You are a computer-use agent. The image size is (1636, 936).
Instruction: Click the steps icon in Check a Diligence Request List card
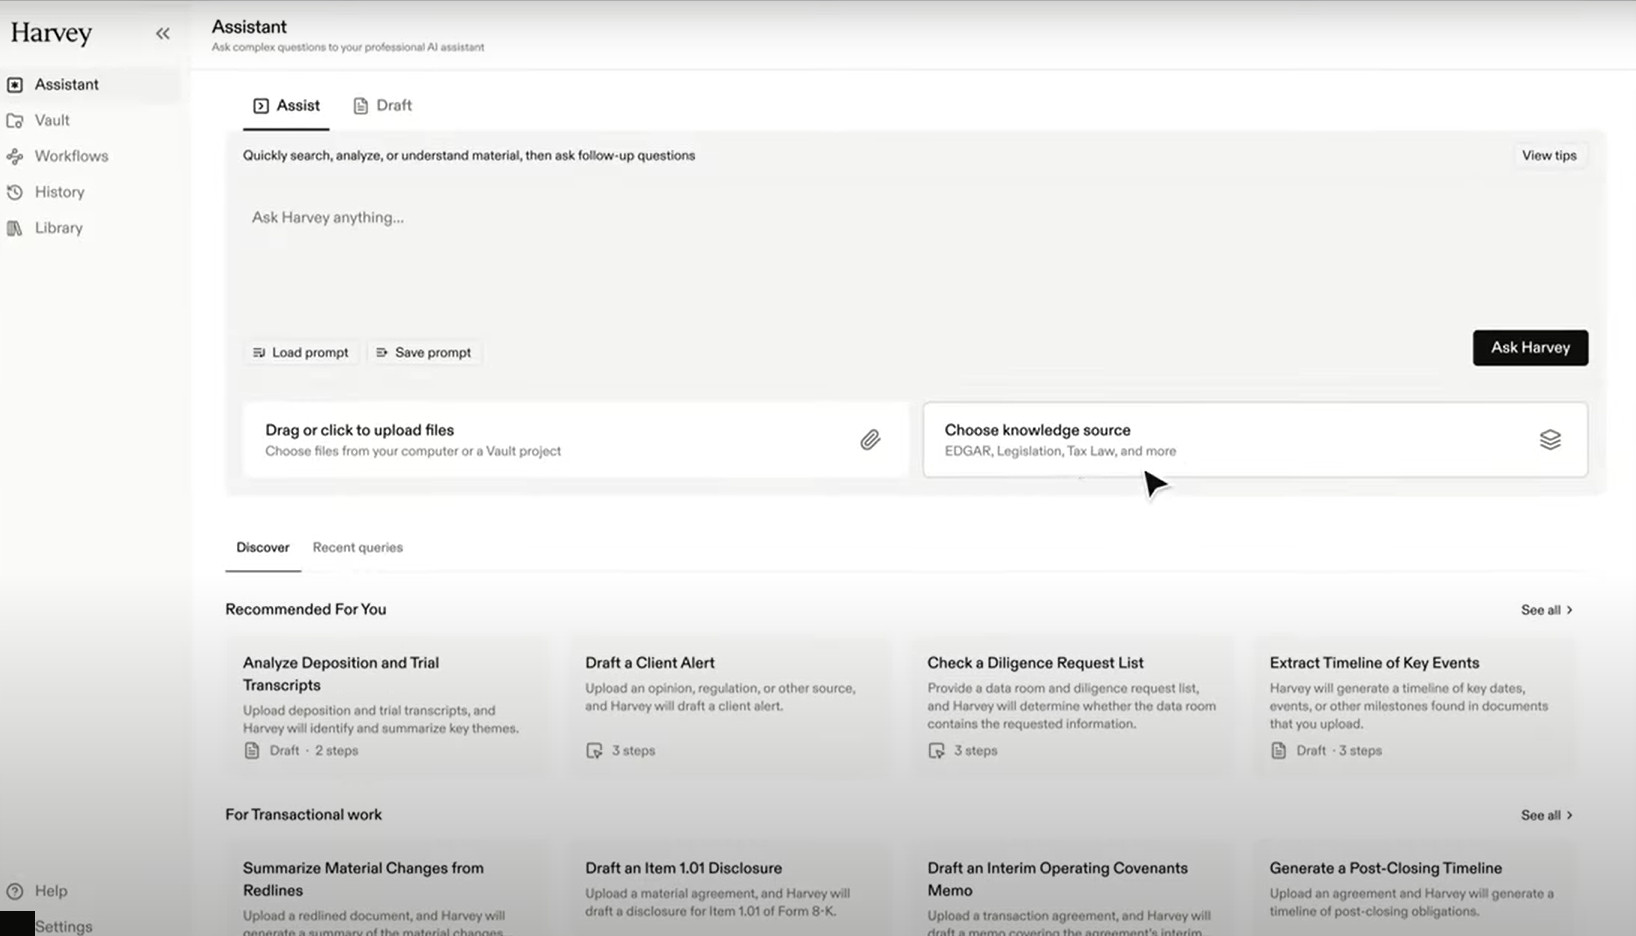point(936,751)
